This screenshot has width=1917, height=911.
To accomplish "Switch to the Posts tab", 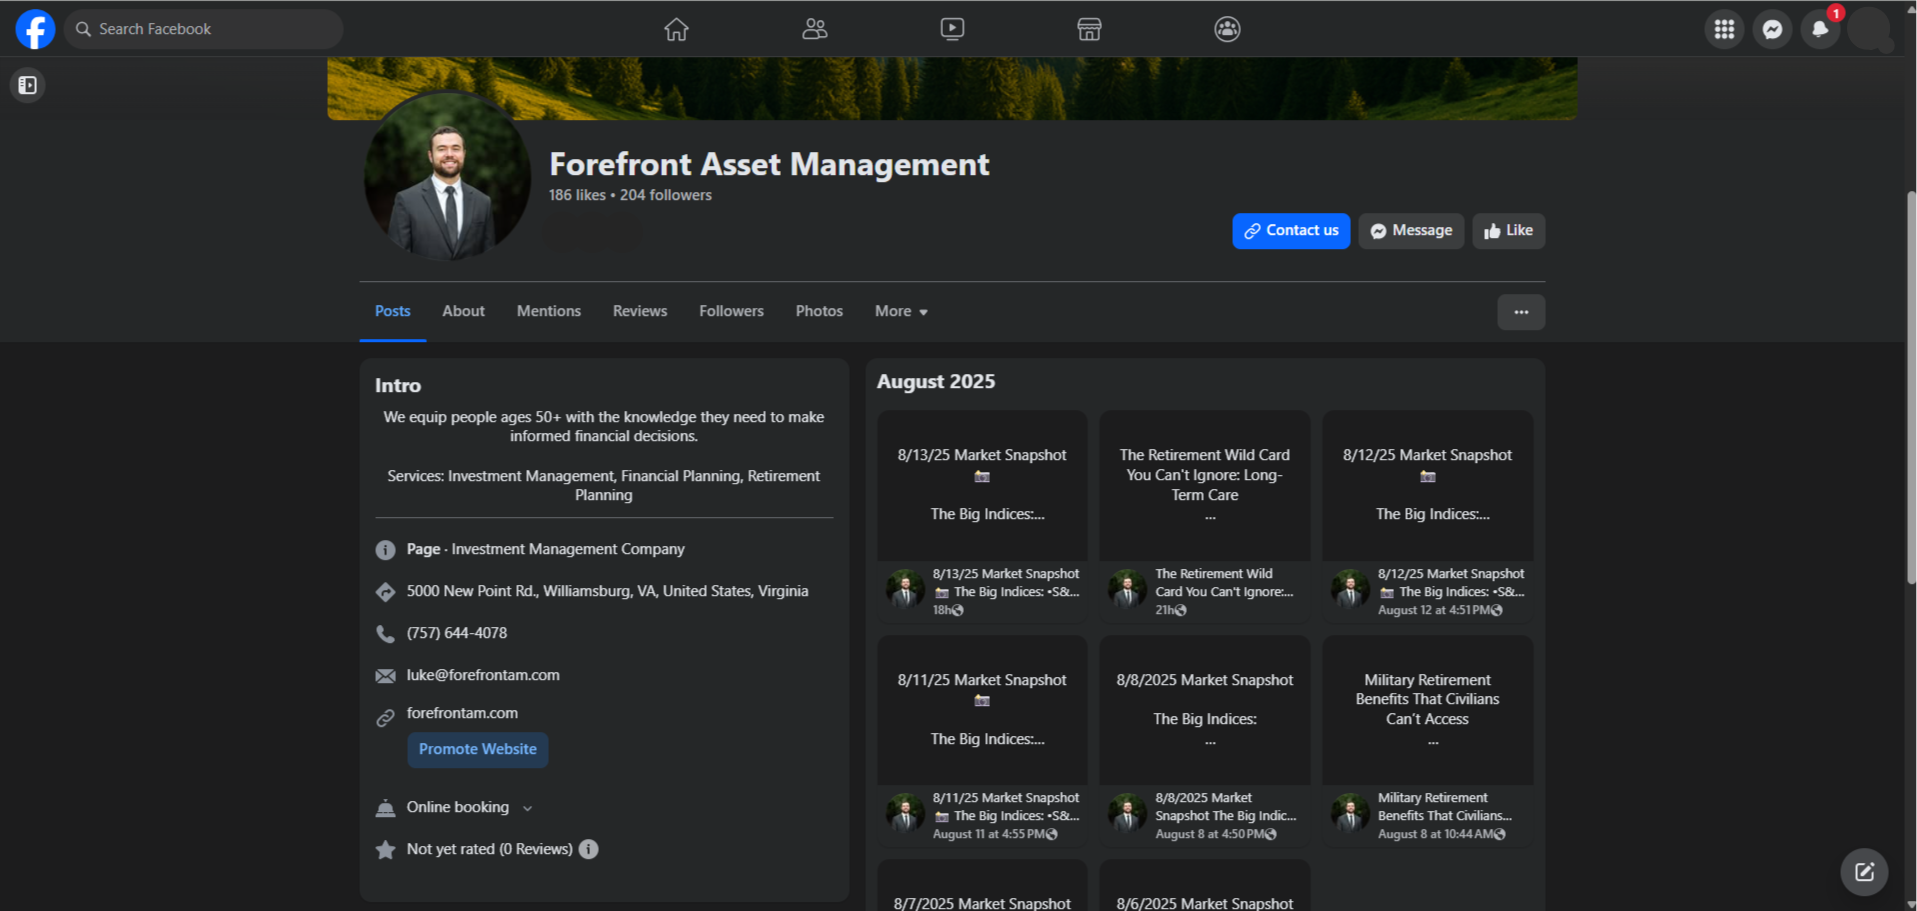I will 392,312.
